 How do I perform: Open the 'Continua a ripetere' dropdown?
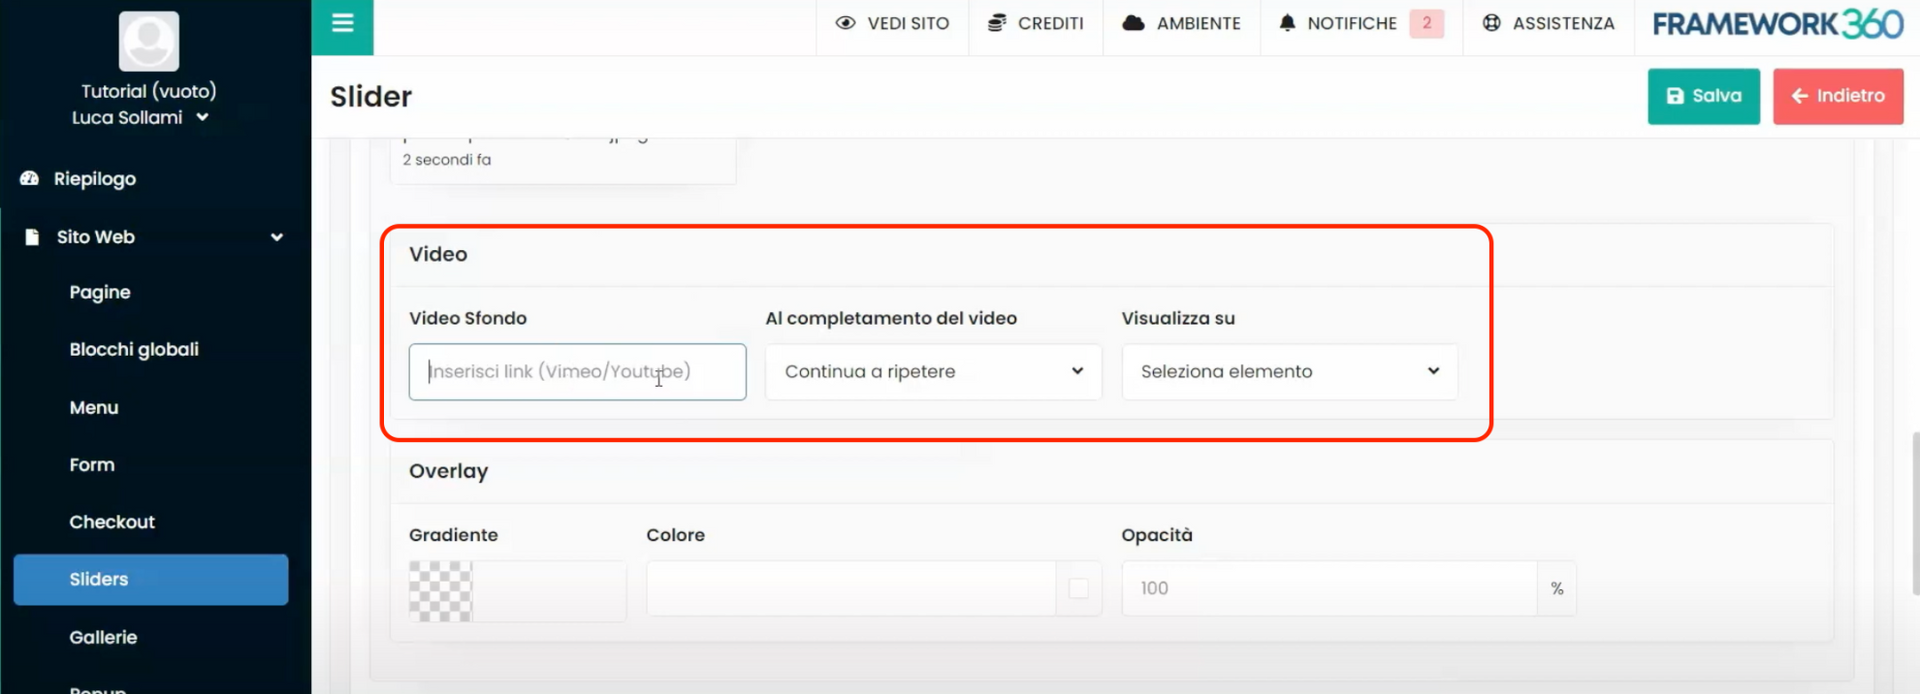(932, 372)
